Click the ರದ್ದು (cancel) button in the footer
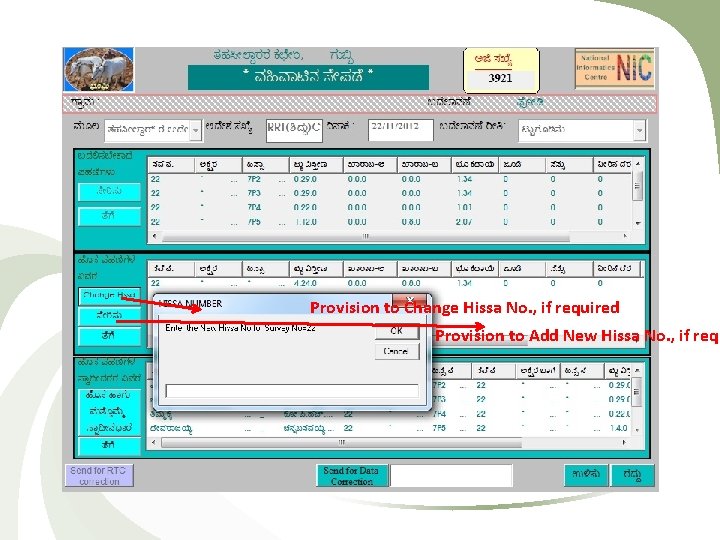 click(633, 475)
